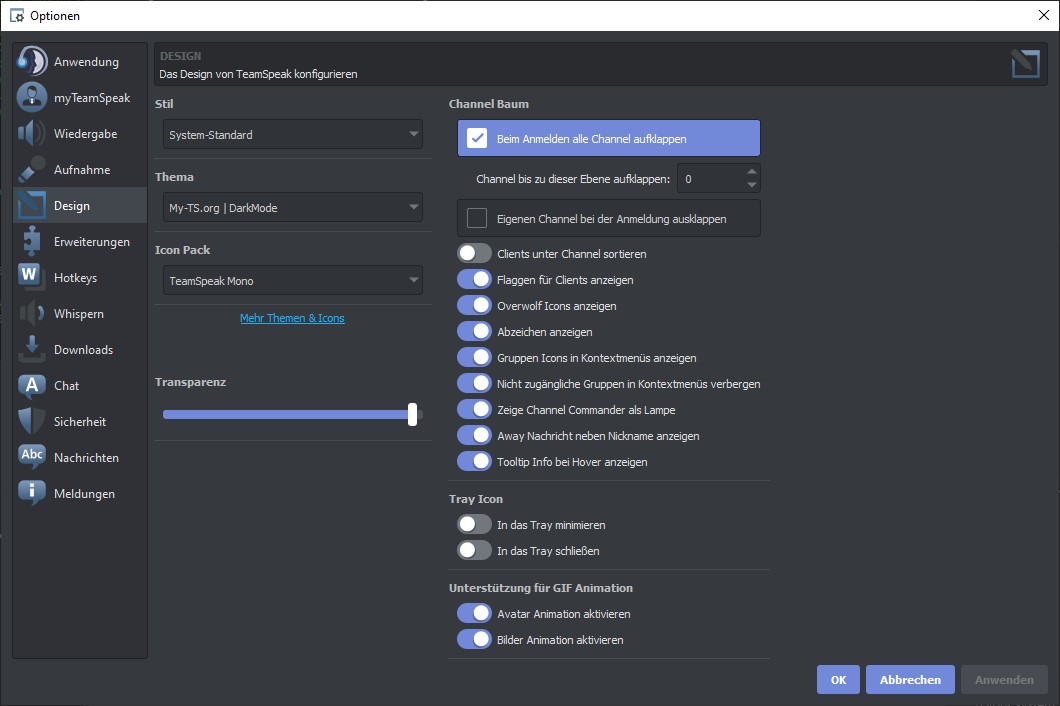Toggle Abzeichen anzeigen switch
Image resolution: width=1060 pixels, height=706 pixels.
475,331
